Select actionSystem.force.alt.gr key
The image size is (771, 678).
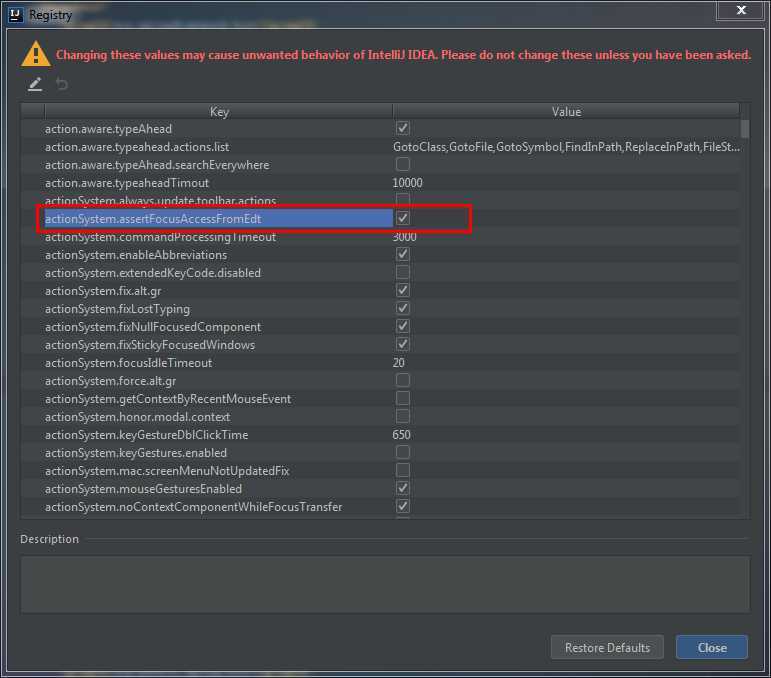(x=111, y=381)
